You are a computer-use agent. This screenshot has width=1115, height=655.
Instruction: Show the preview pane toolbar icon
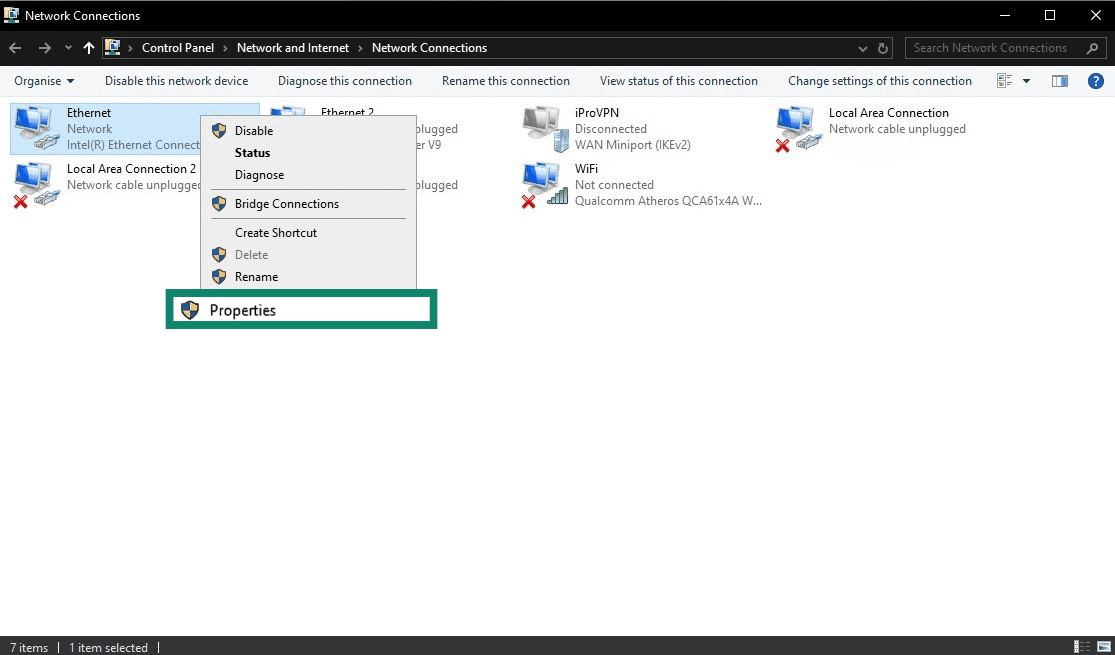point(1059,81)
